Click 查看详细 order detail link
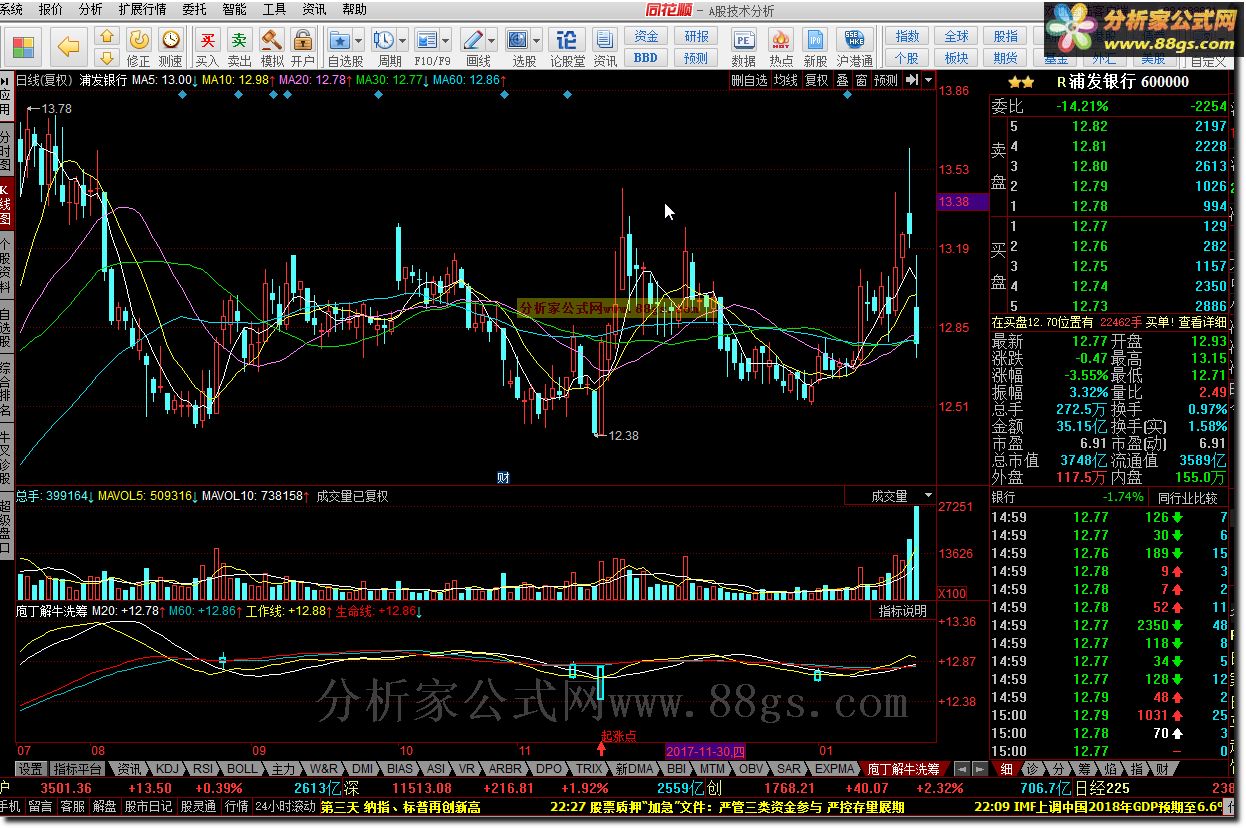1246x828 pixels. [x=1203, y=322]
